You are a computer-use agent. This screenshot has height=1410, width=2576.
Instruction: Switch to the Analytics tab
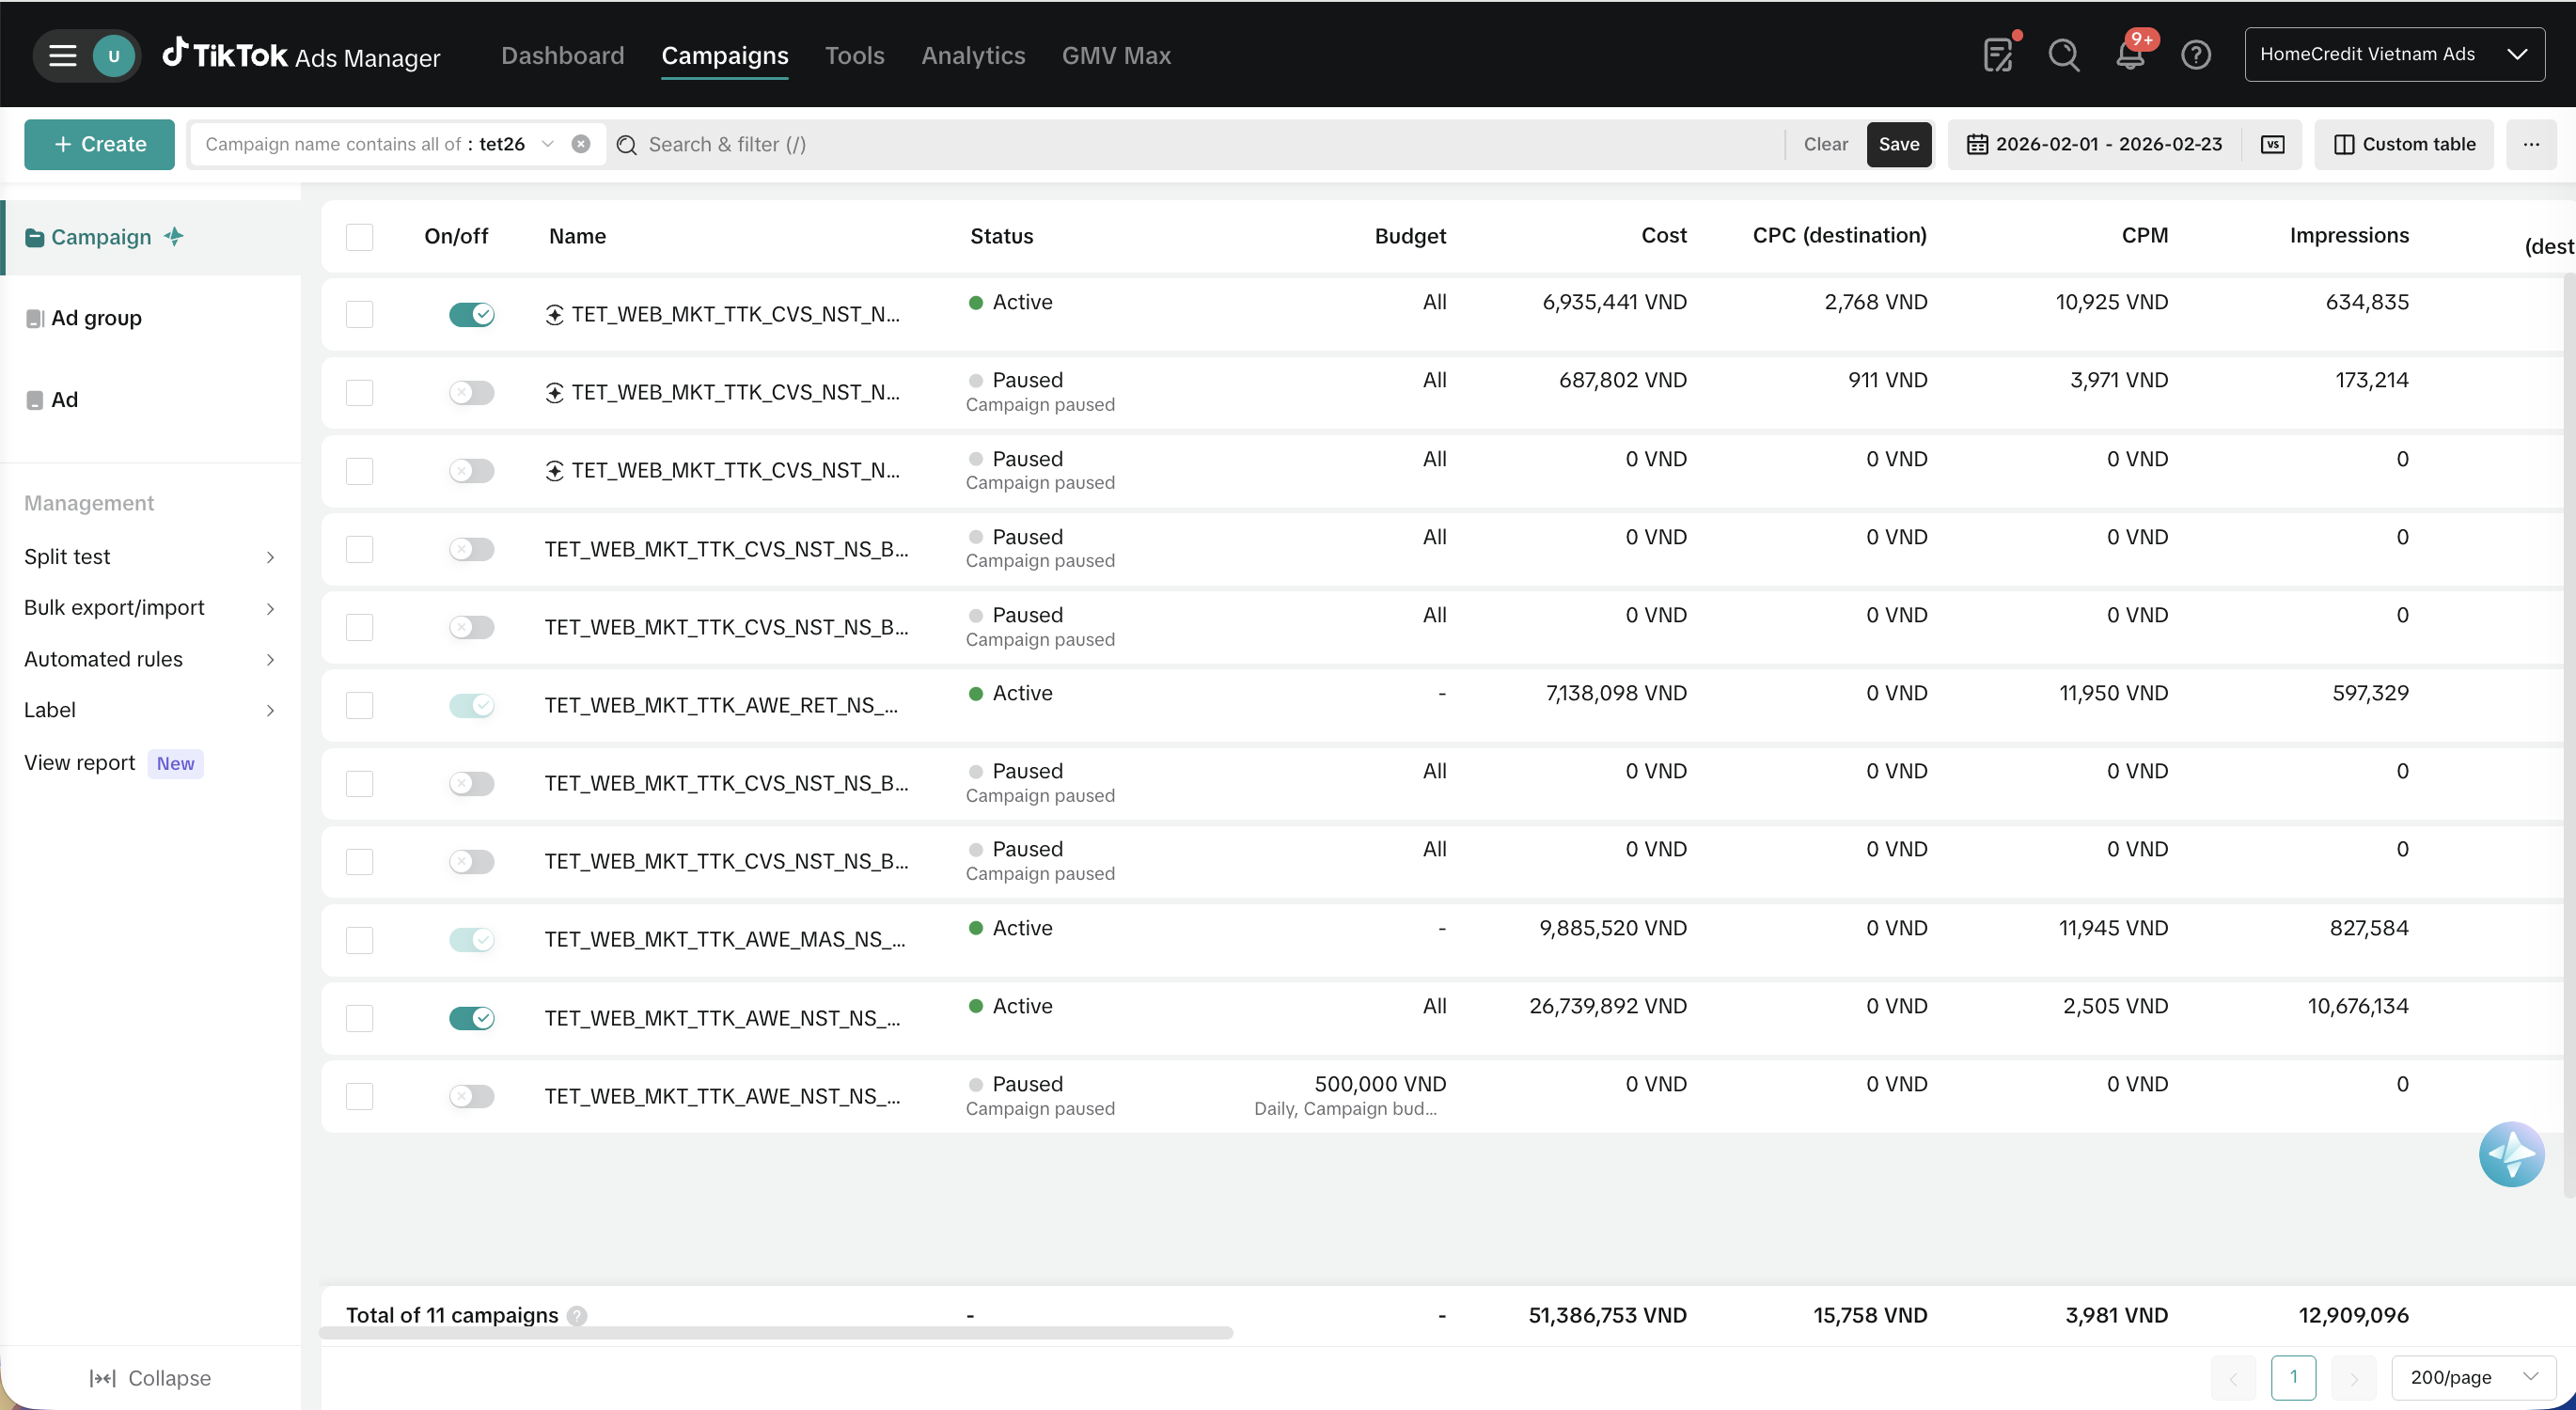(x=972, y=55)
